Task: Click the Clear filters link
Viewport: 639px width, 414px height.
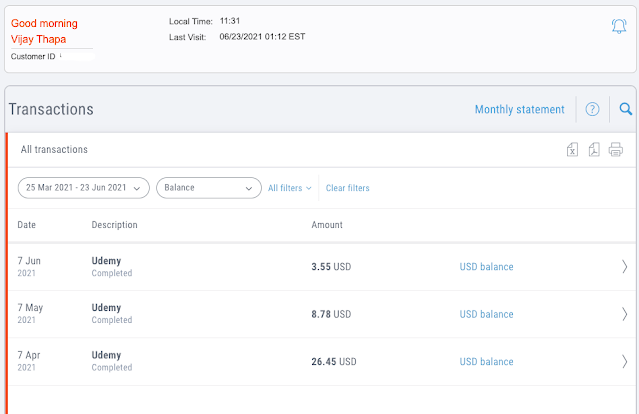Action: point(348,188)
